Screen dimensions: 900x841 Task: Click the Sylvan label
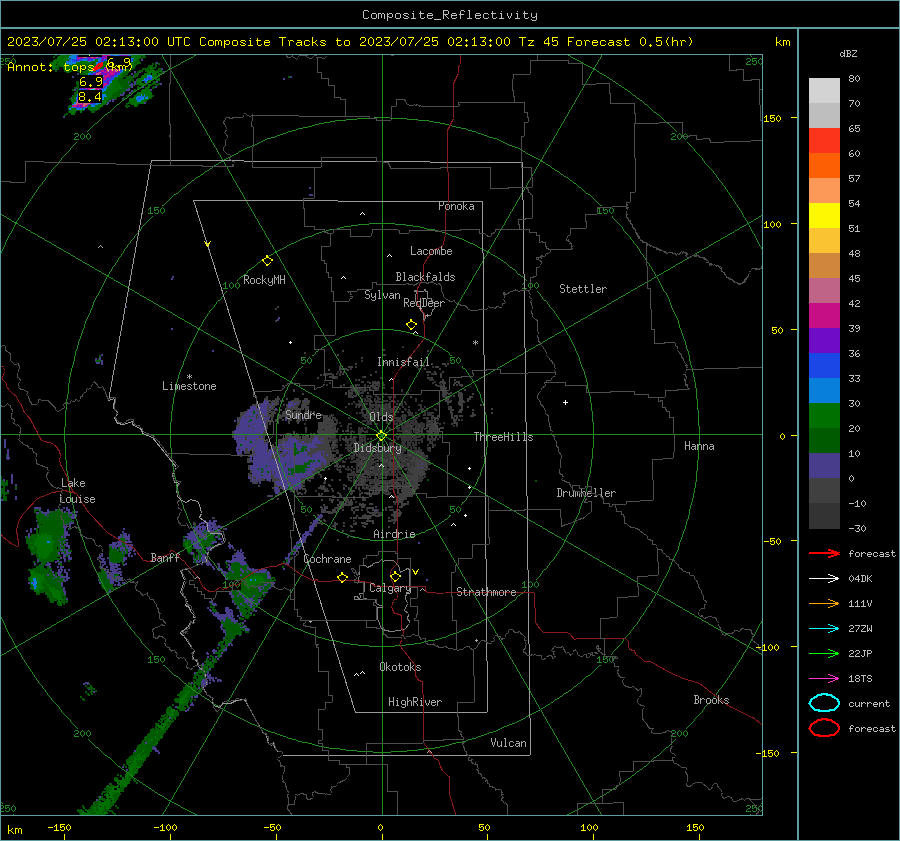pyautogui.click(x=382, y=295)
